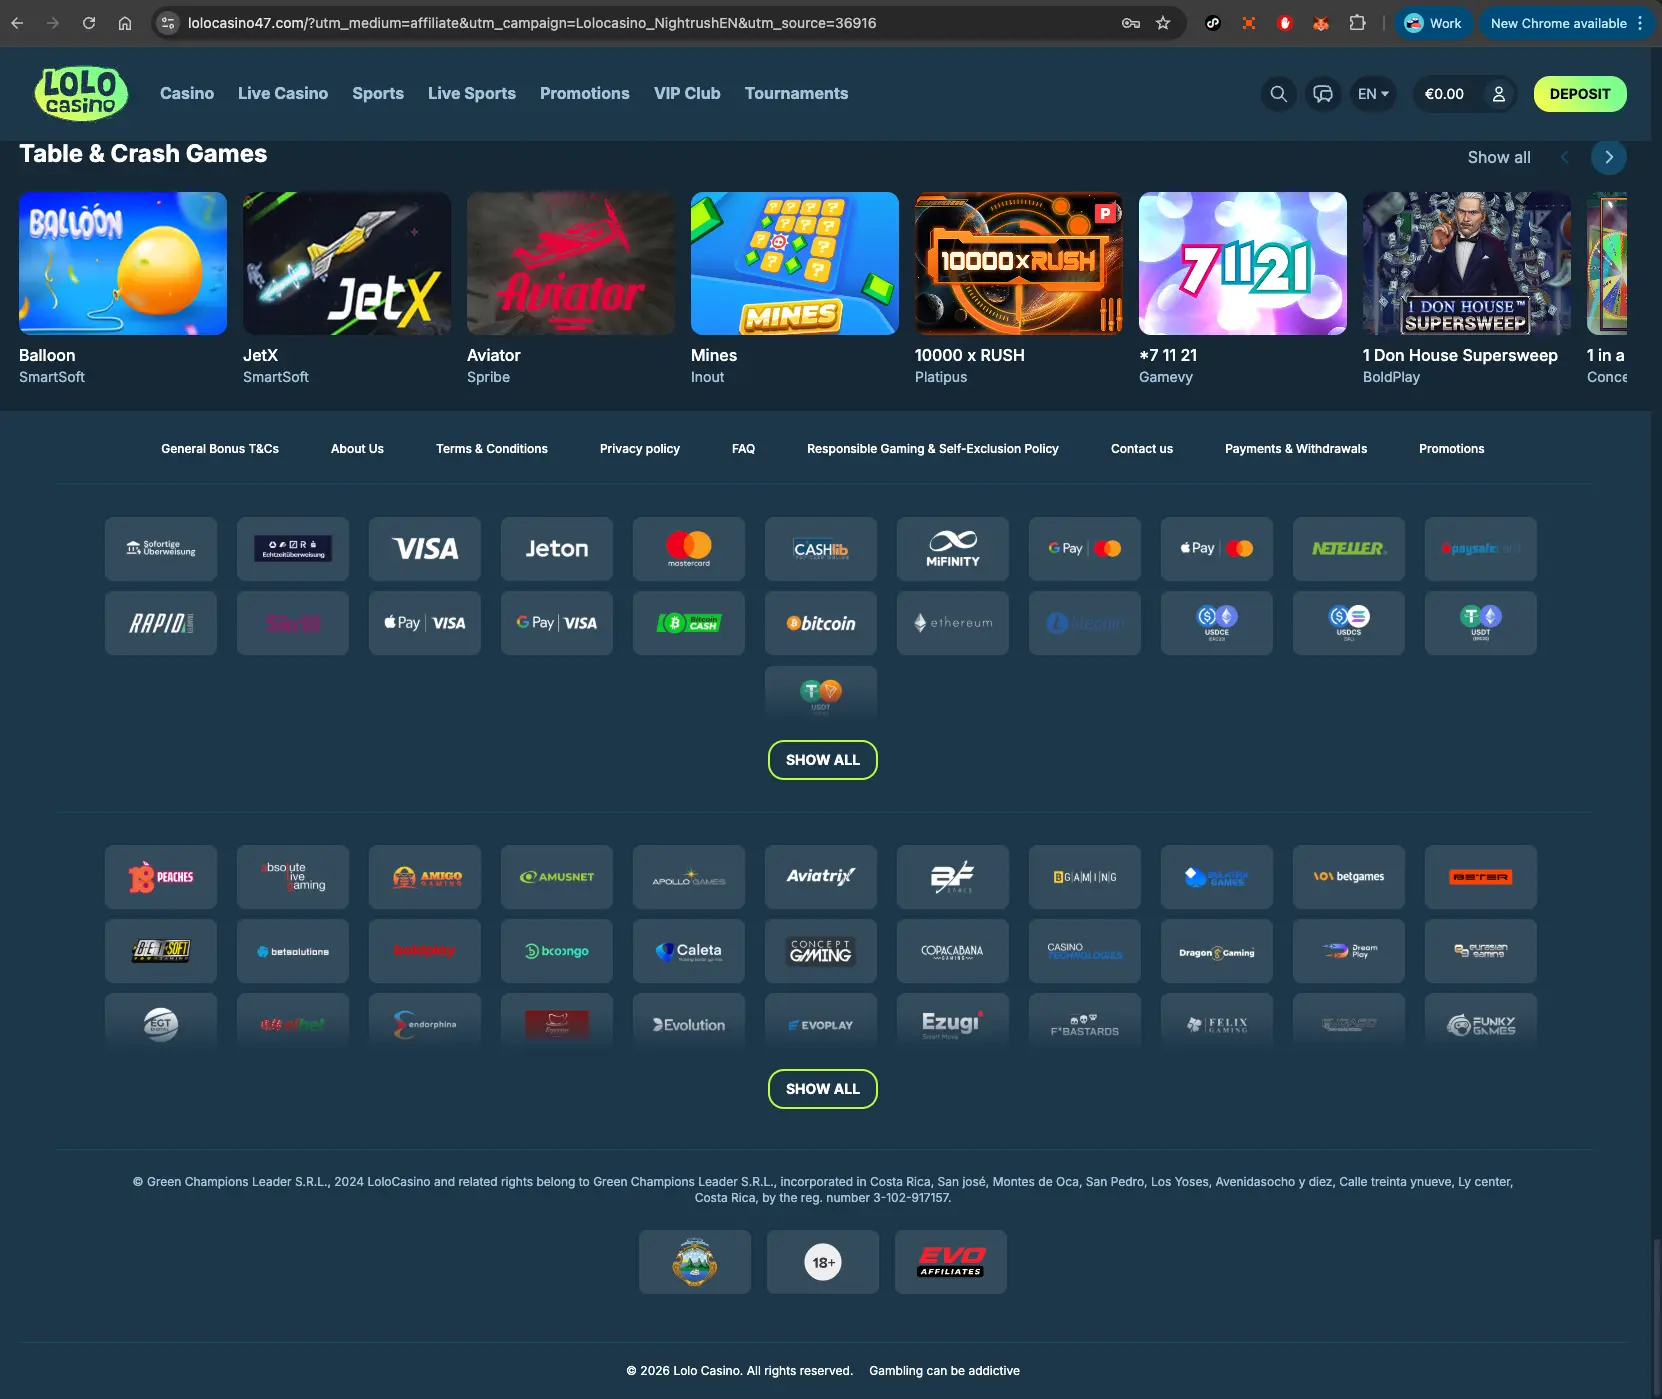
Task: Open Privacy policy footer link
Action: click(640, 449)
